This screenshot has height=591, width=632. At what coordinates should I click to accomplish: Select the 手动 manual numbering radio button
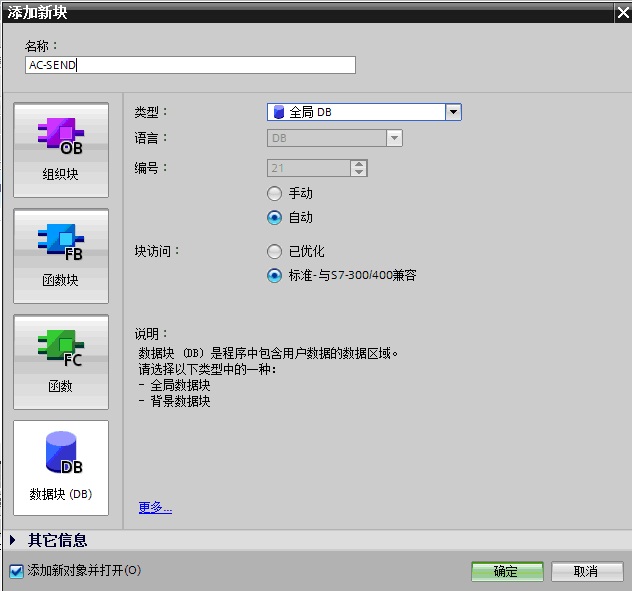coord(274,194)
